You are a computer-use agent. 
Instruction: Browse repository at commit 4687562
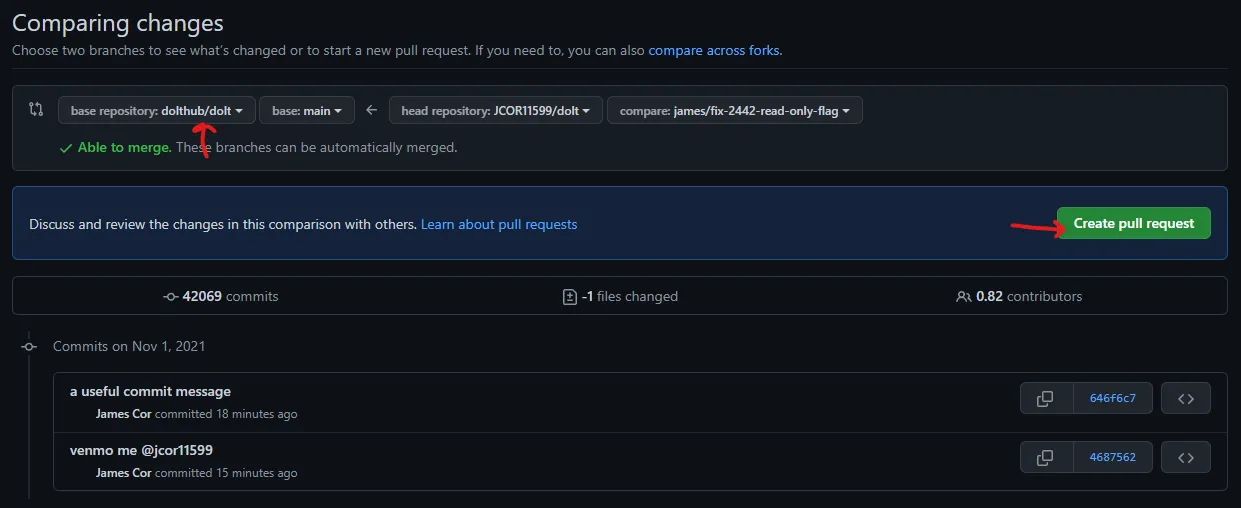tap(1185, 457)
